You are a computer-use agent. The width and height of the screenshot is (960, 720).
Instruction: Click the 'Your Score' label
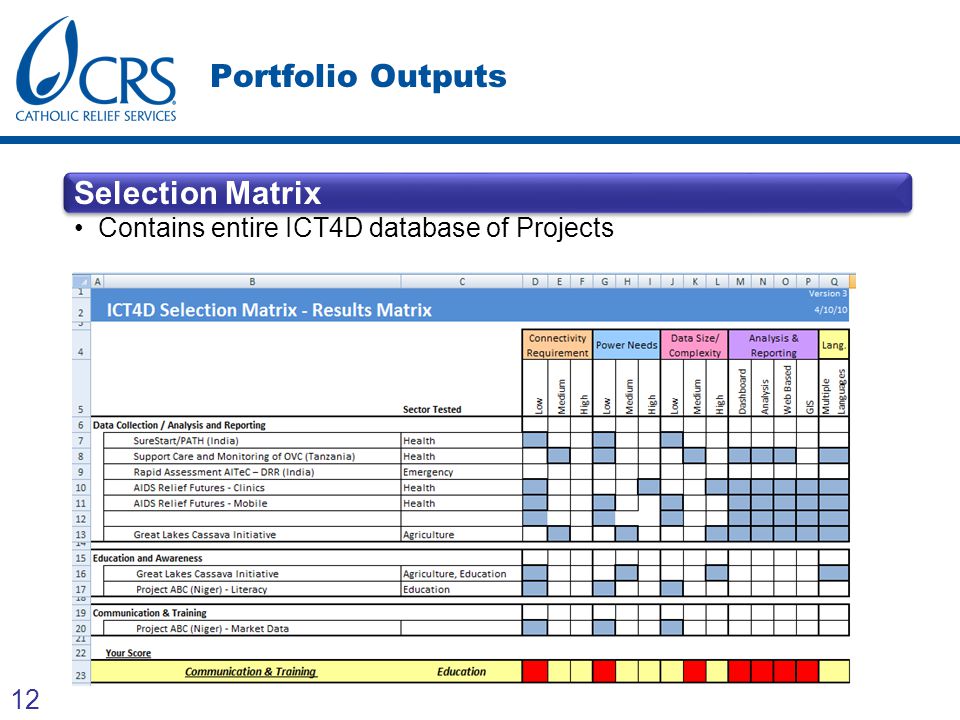click(128, 653)
